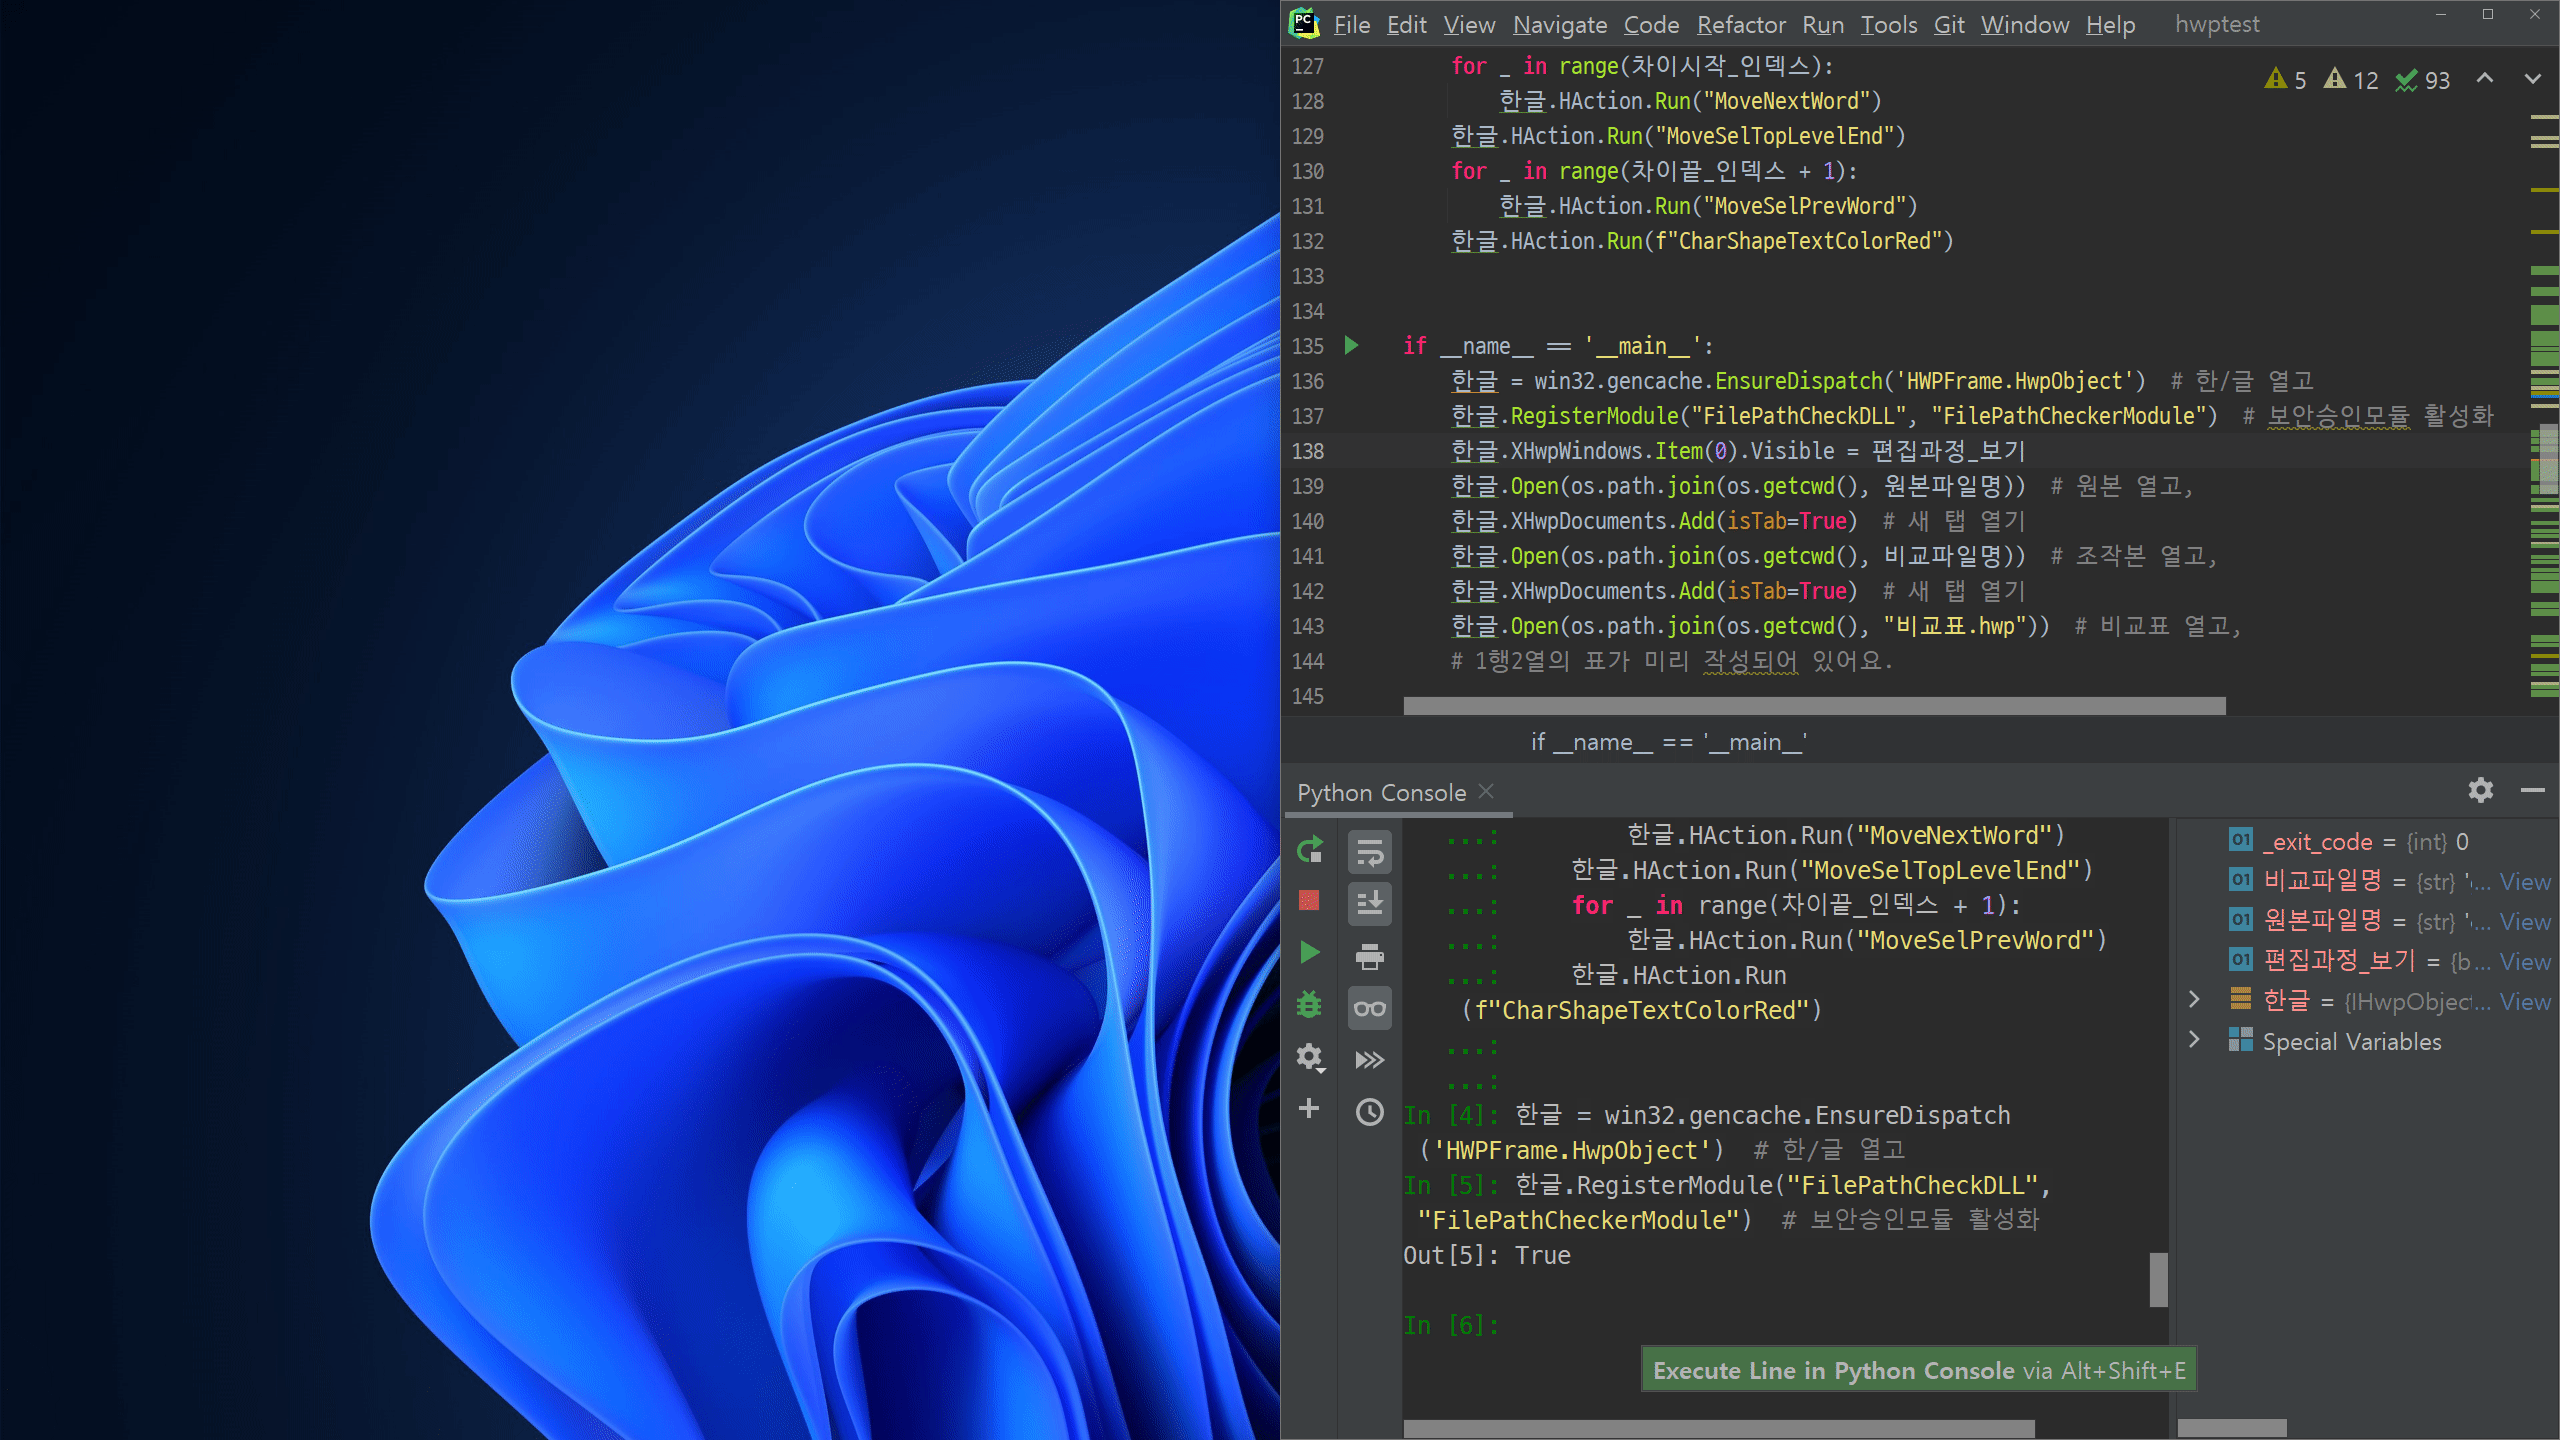Click View link for 편집과정_보기 variable
Viewport: 2560px width, 1440px height.
tap(2524, 962)
